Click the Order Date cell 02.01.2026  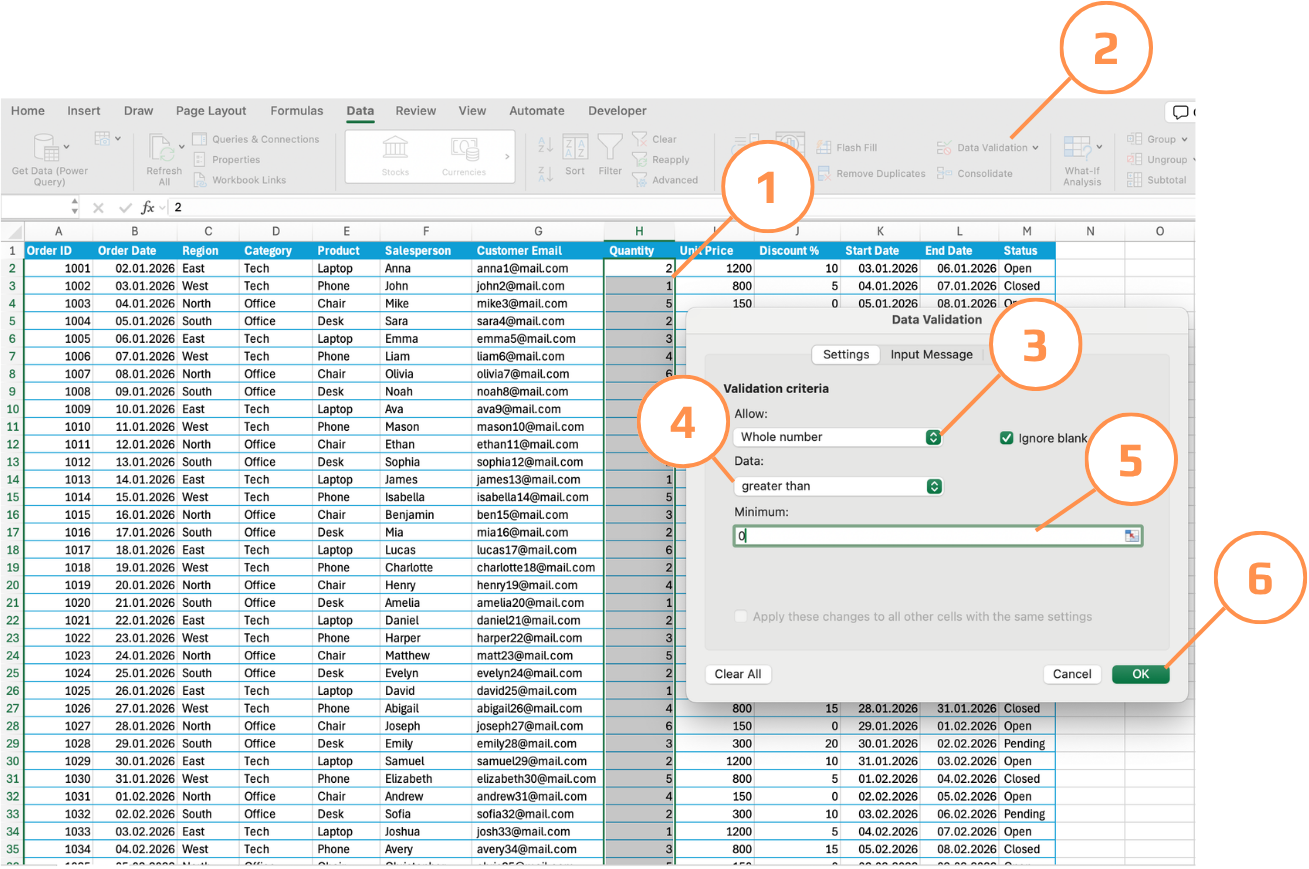tap(136, 268)
